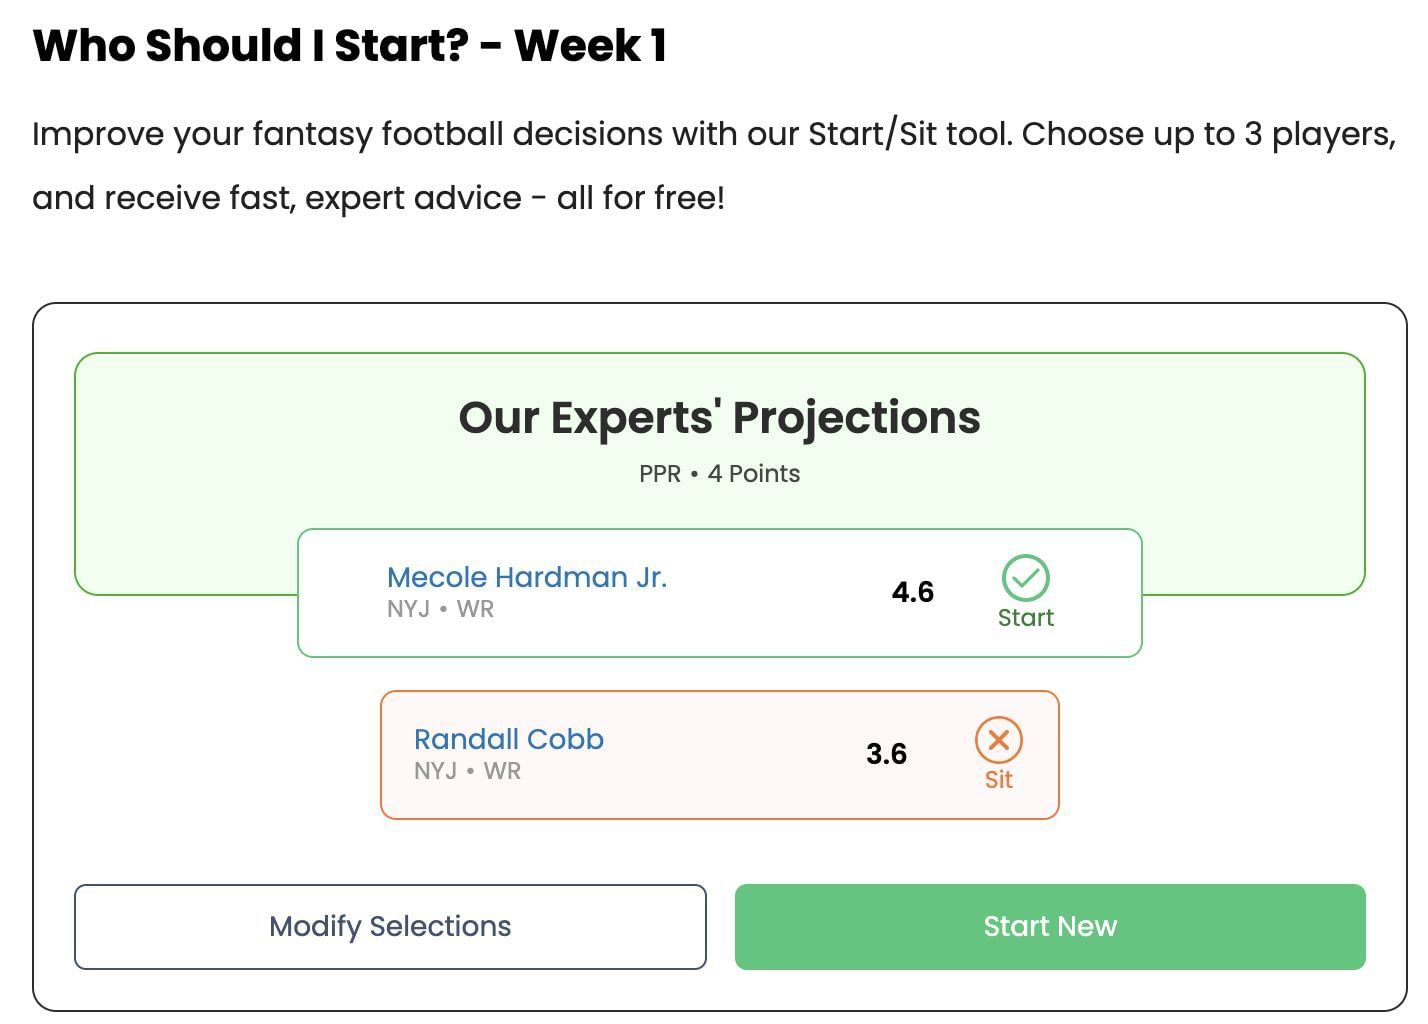Click Cobb's 3.6 projected points
The image size is (1428, 1024).
click(x=886, y=754)
